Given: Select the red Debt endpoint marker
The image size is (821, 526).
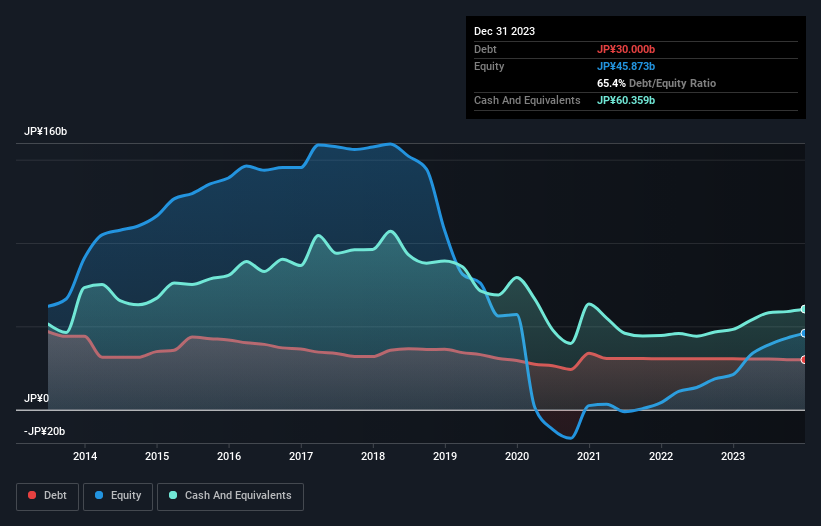Looking at the screenshot, I should click(x=803, y=359).
